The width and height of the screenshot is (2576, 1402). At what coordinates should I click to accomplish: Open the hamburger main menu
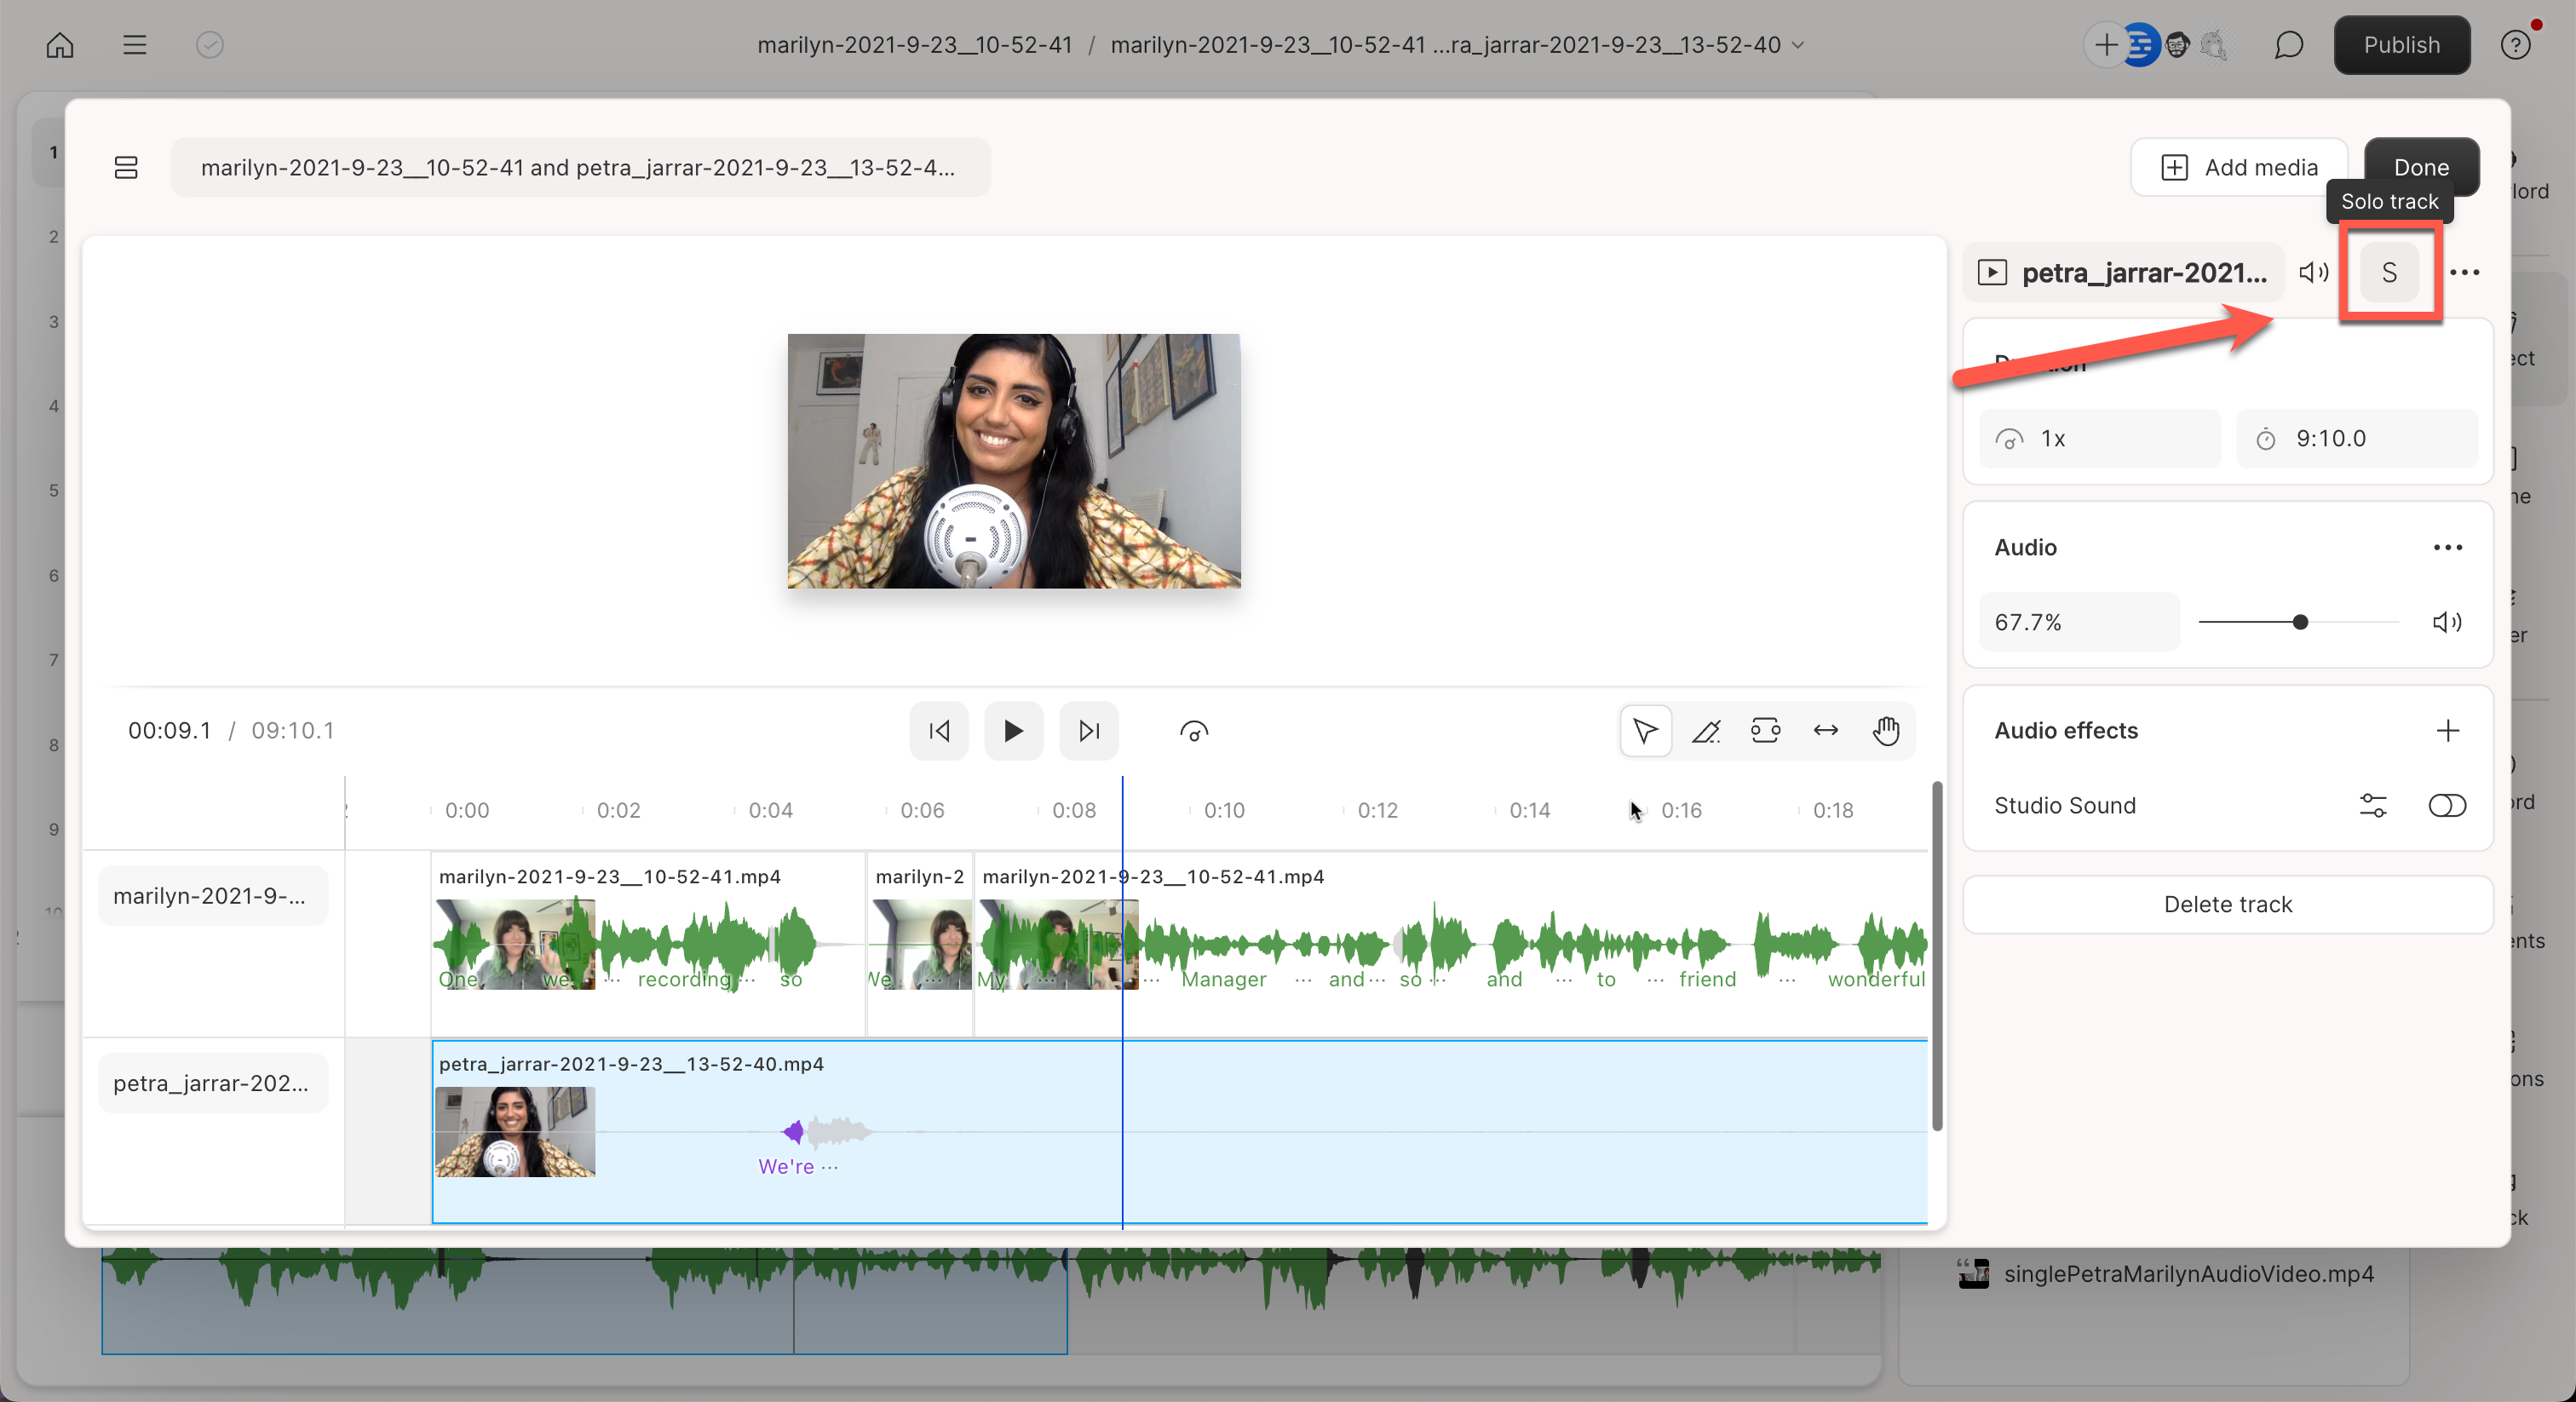[134, 45]
